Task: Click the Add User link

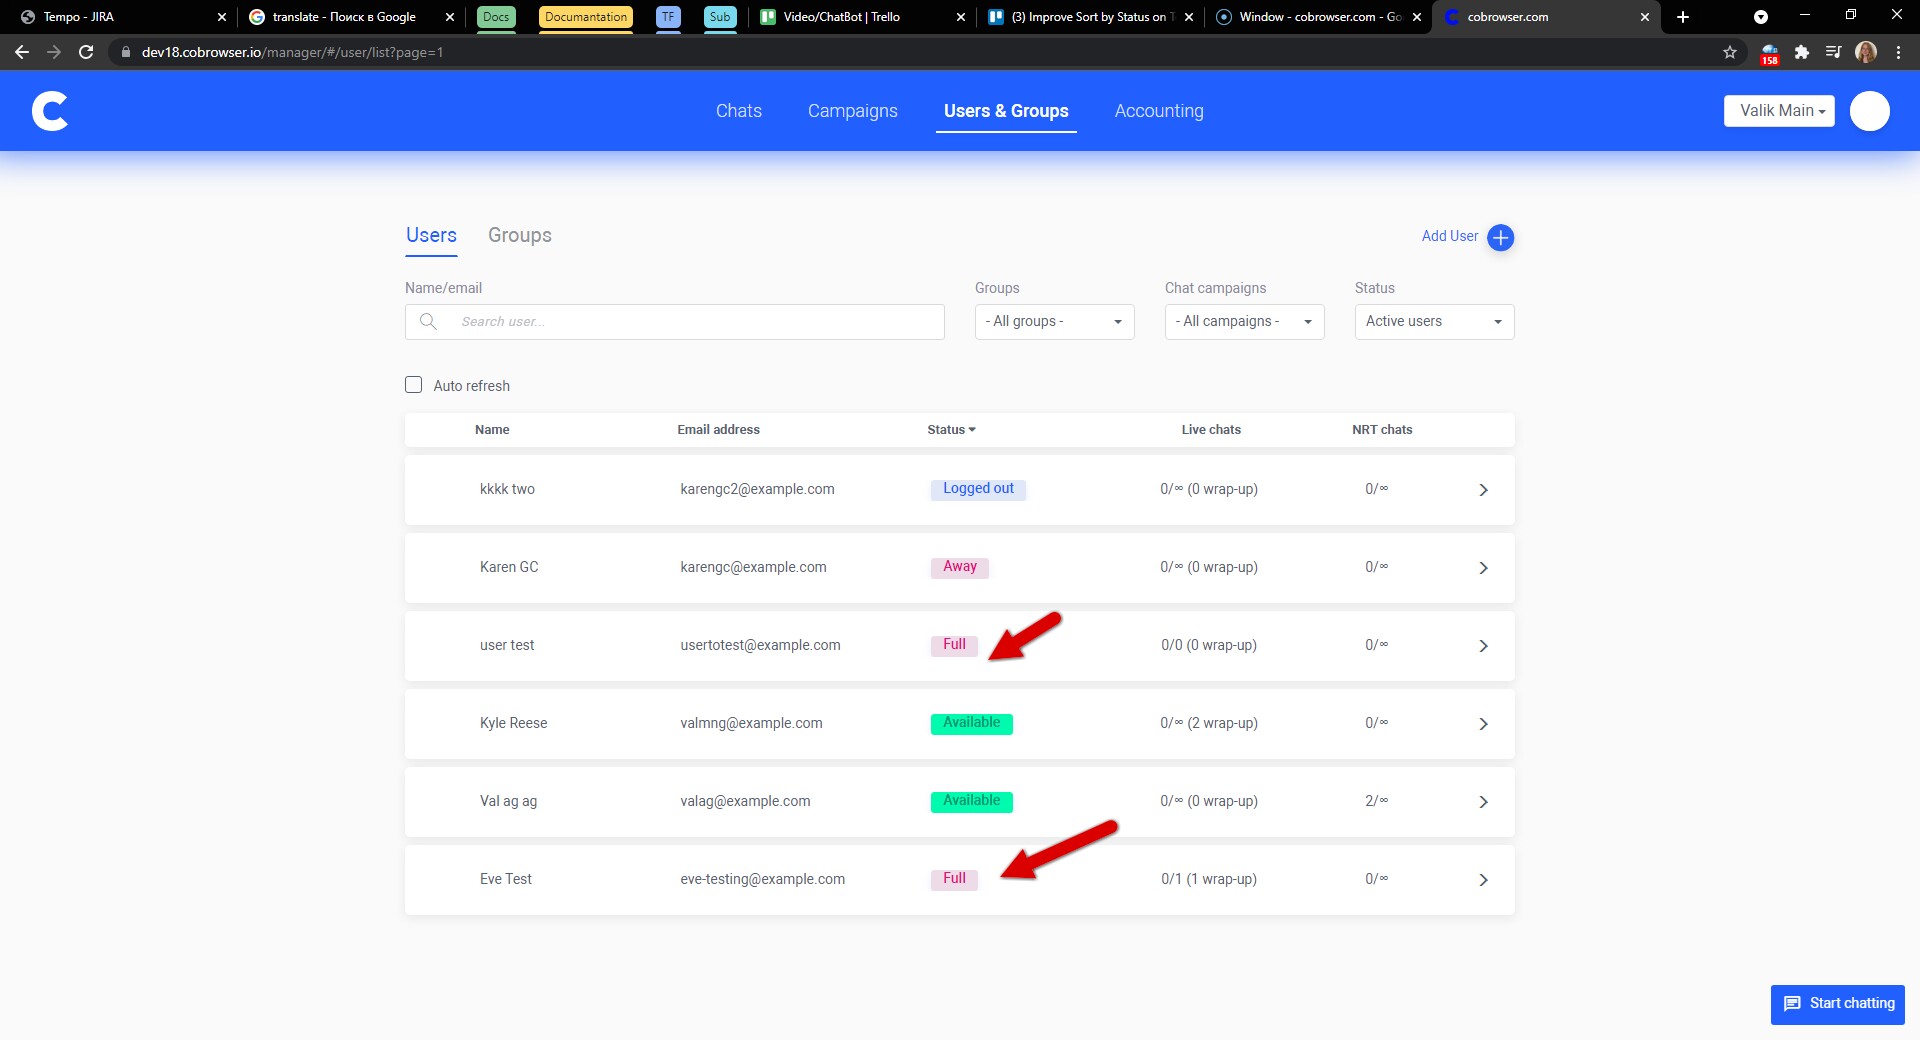Action: click(x=1449, y=236)
